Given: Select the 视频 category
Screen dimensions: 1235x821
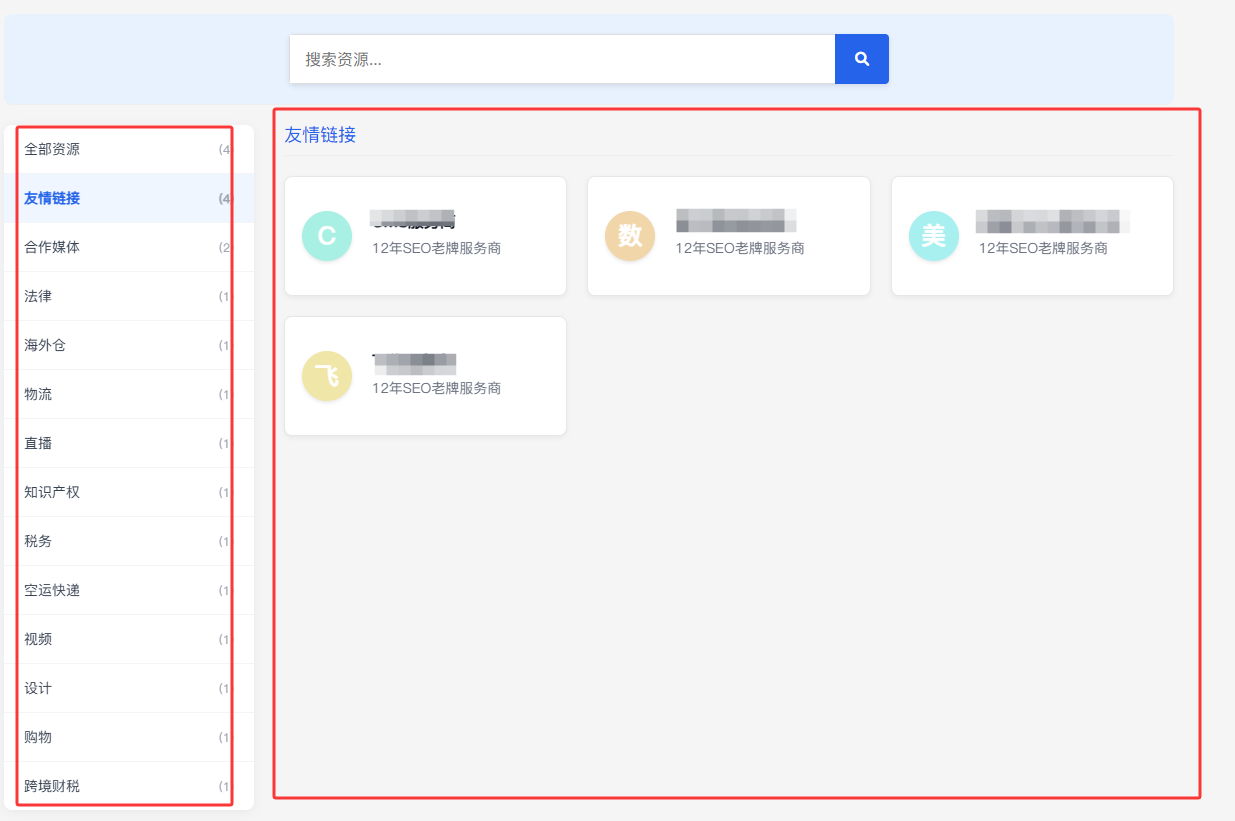Looking at the screenshot, I should click(129, 639).
